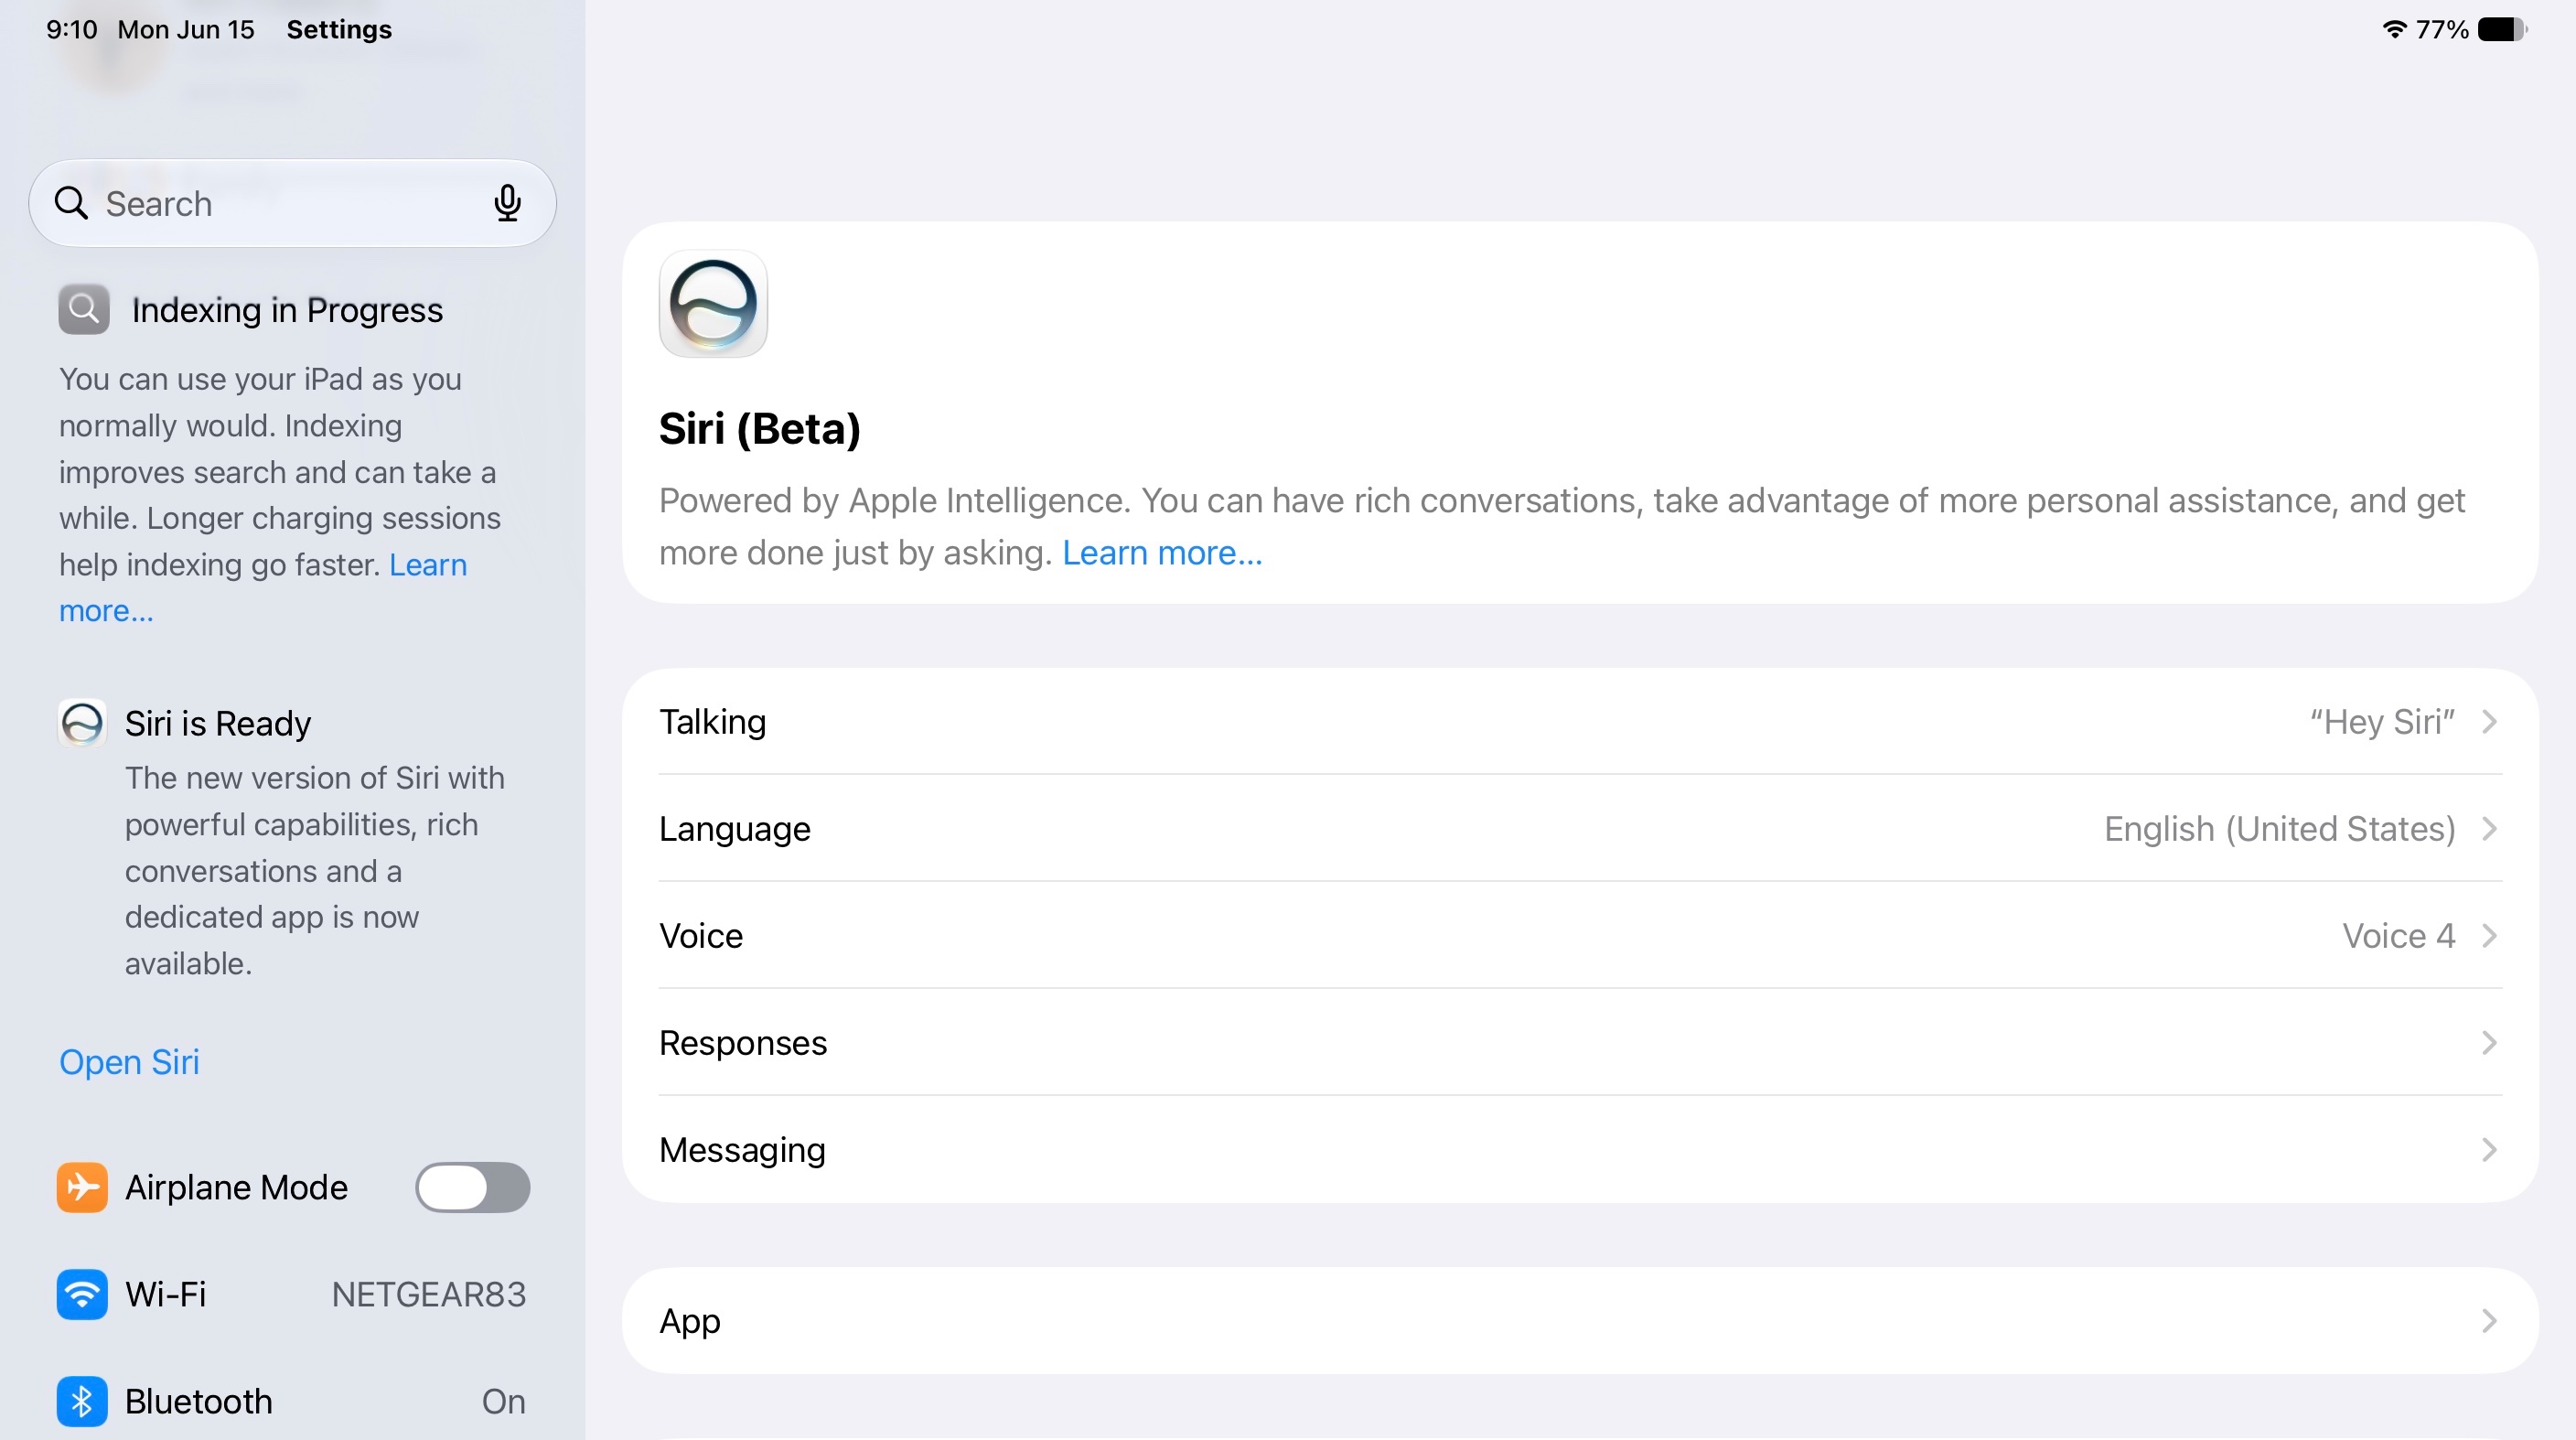
Task: Expand the Talking row chevron
Action: pyautogui.click(x=2490, y=722)
